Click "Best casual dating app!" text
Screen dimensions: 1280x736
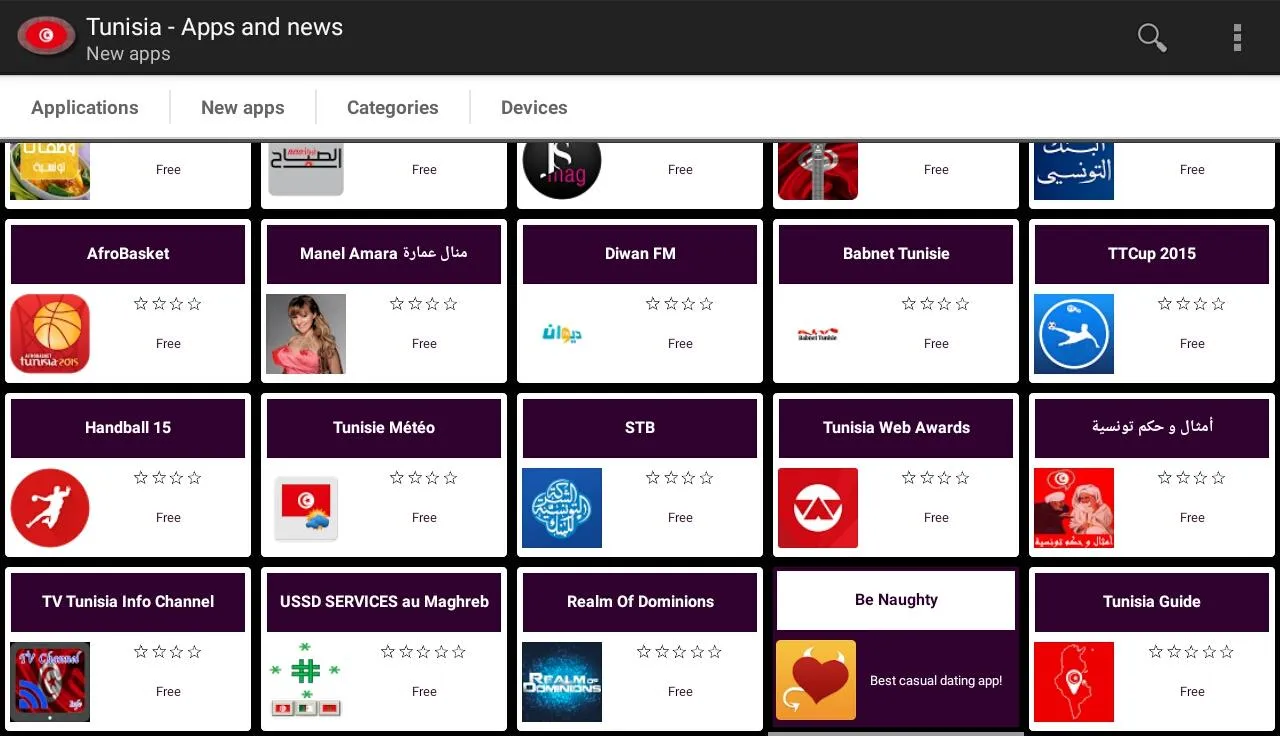coord(936,681)
